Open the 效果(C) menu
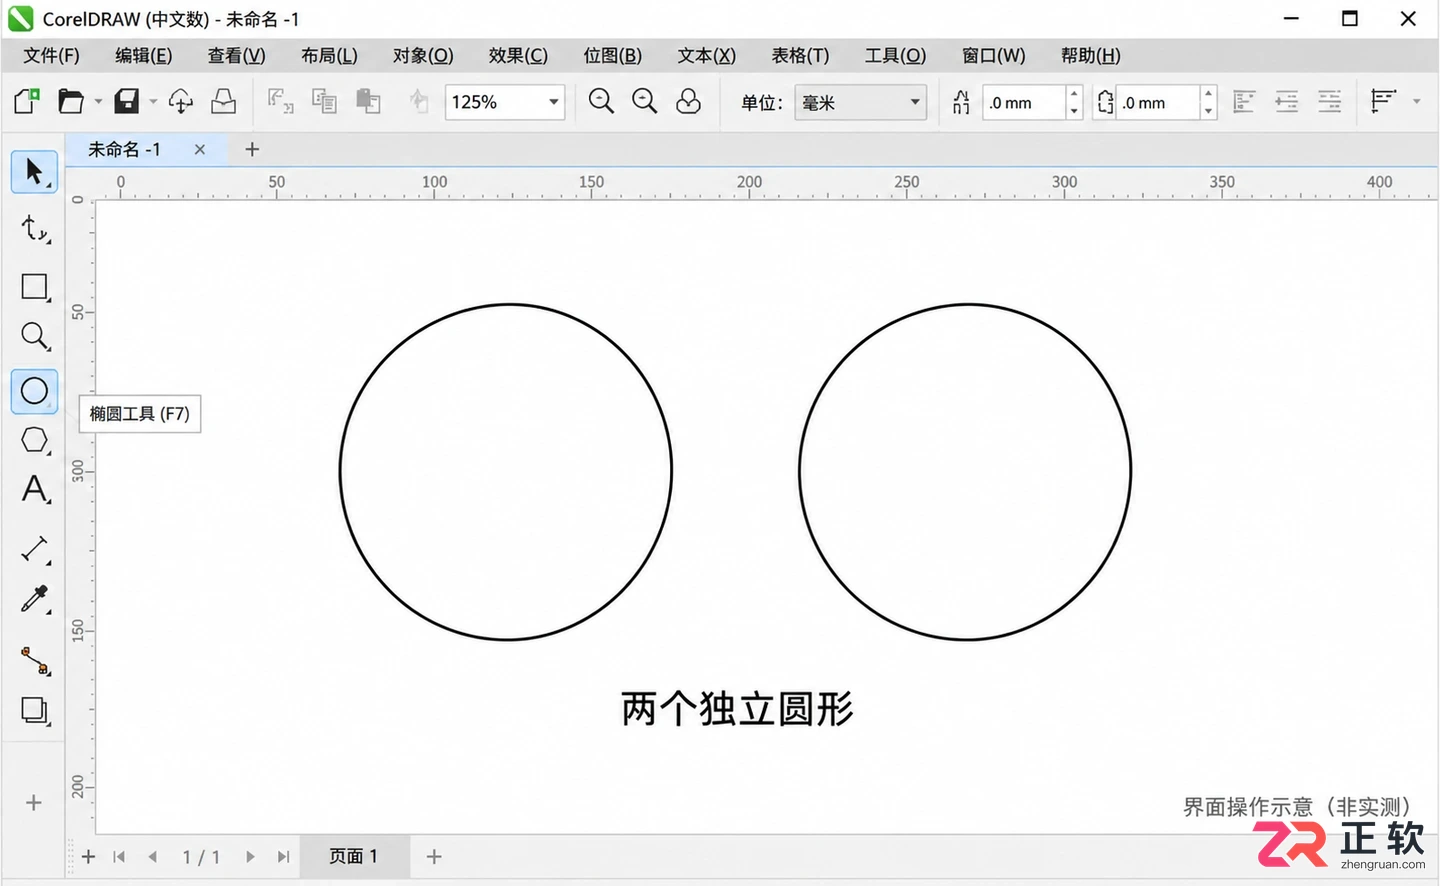This screenshot has width=1440, height=886. tap(518, 56)
